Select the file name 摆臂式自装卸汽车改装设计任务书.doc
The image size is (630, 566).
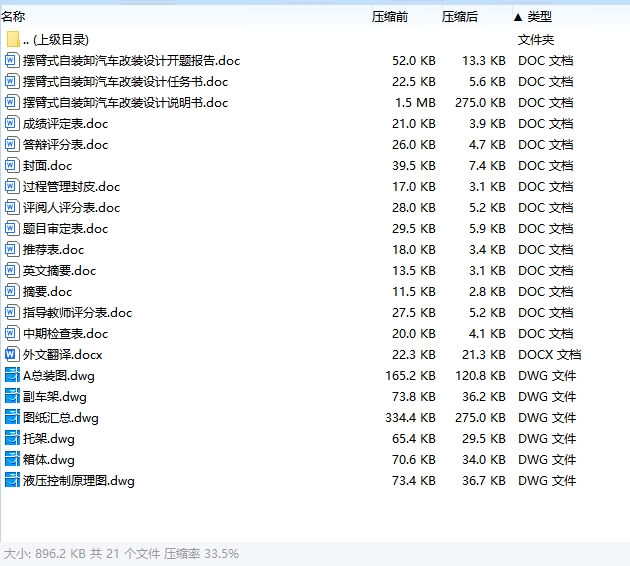[x=125, y=82]
